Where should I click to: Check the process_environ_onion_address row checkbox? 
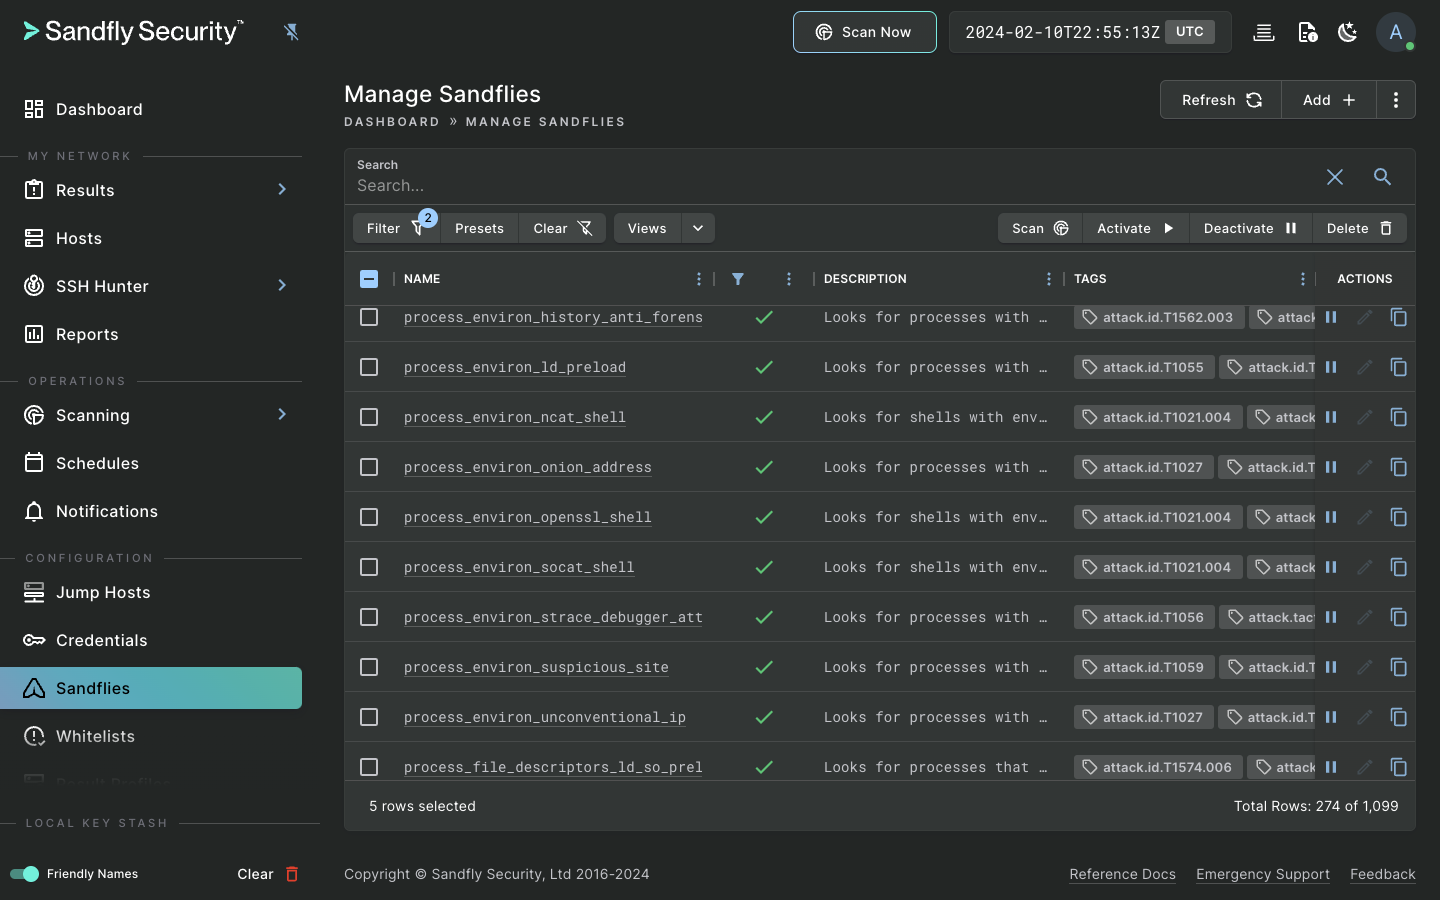point(369,467)
